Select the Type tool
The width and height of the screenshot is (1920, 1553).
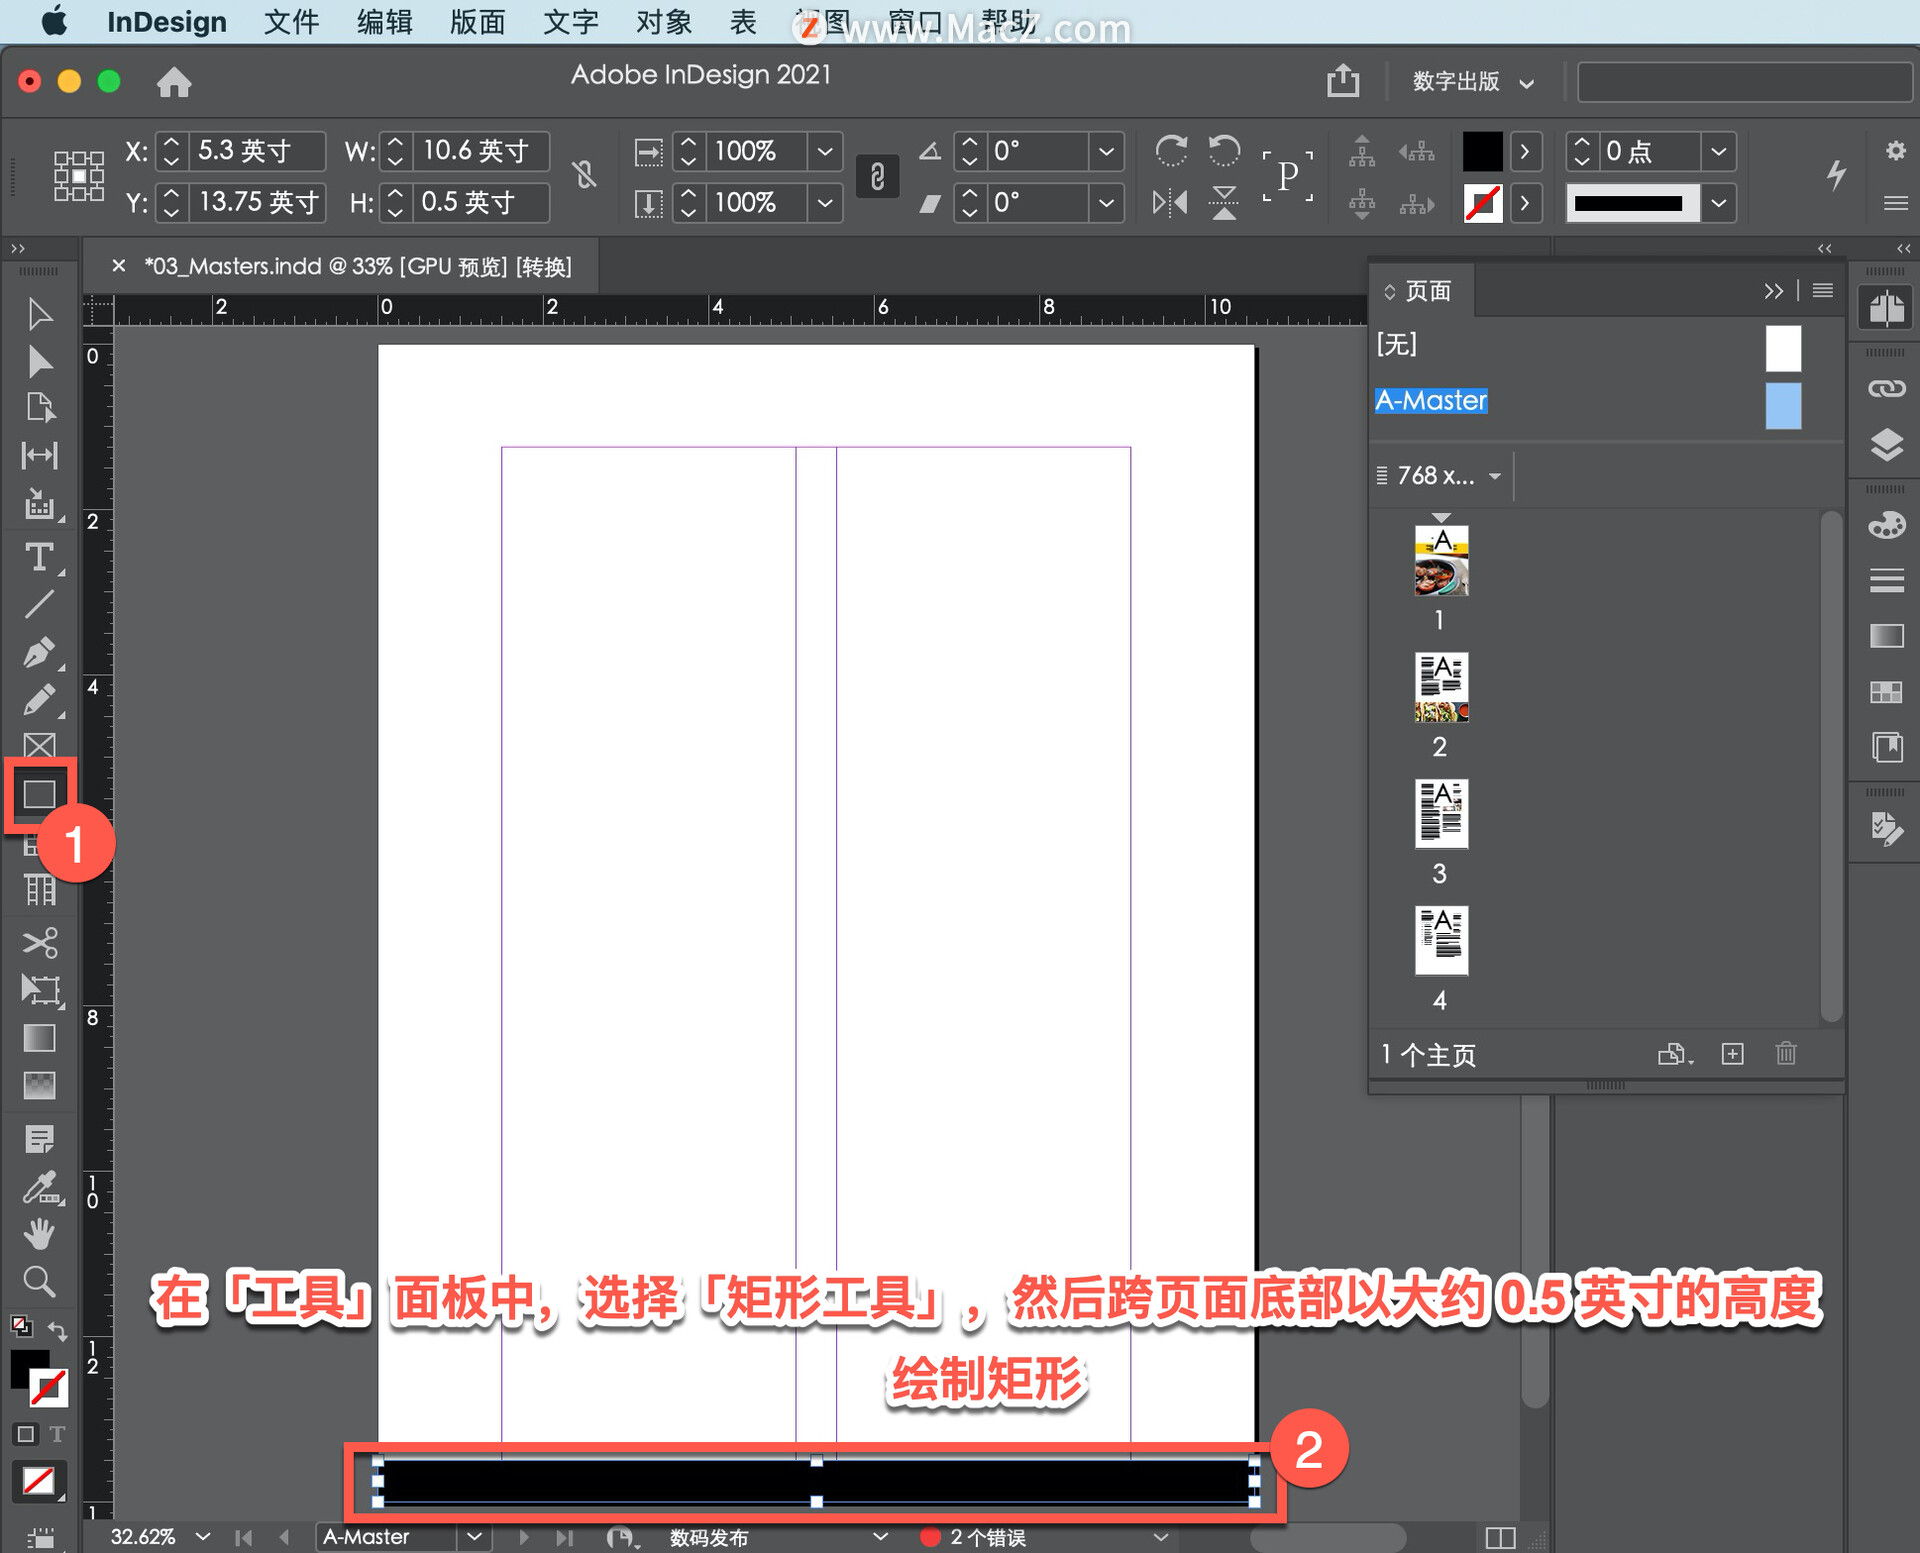(39, 557)
